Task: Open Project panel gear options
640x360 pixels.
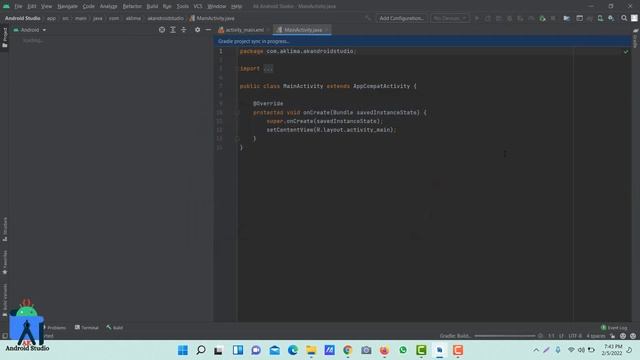Action: [198, 30]
